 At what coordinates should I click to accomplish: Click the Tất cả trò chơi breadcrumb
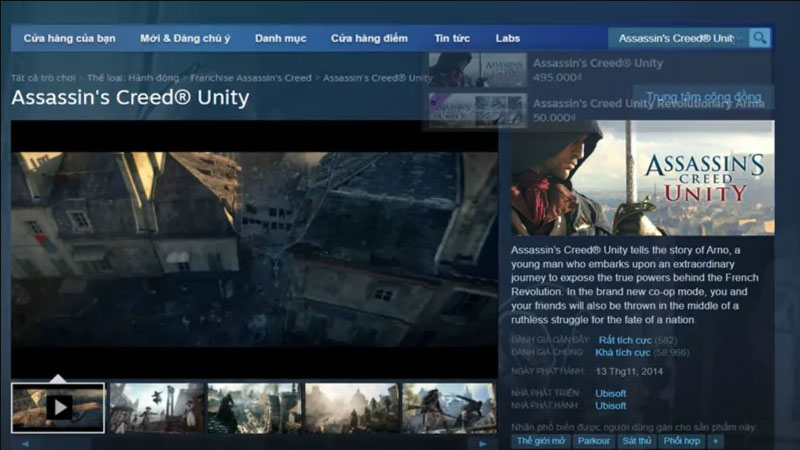(x=43, y=77)
